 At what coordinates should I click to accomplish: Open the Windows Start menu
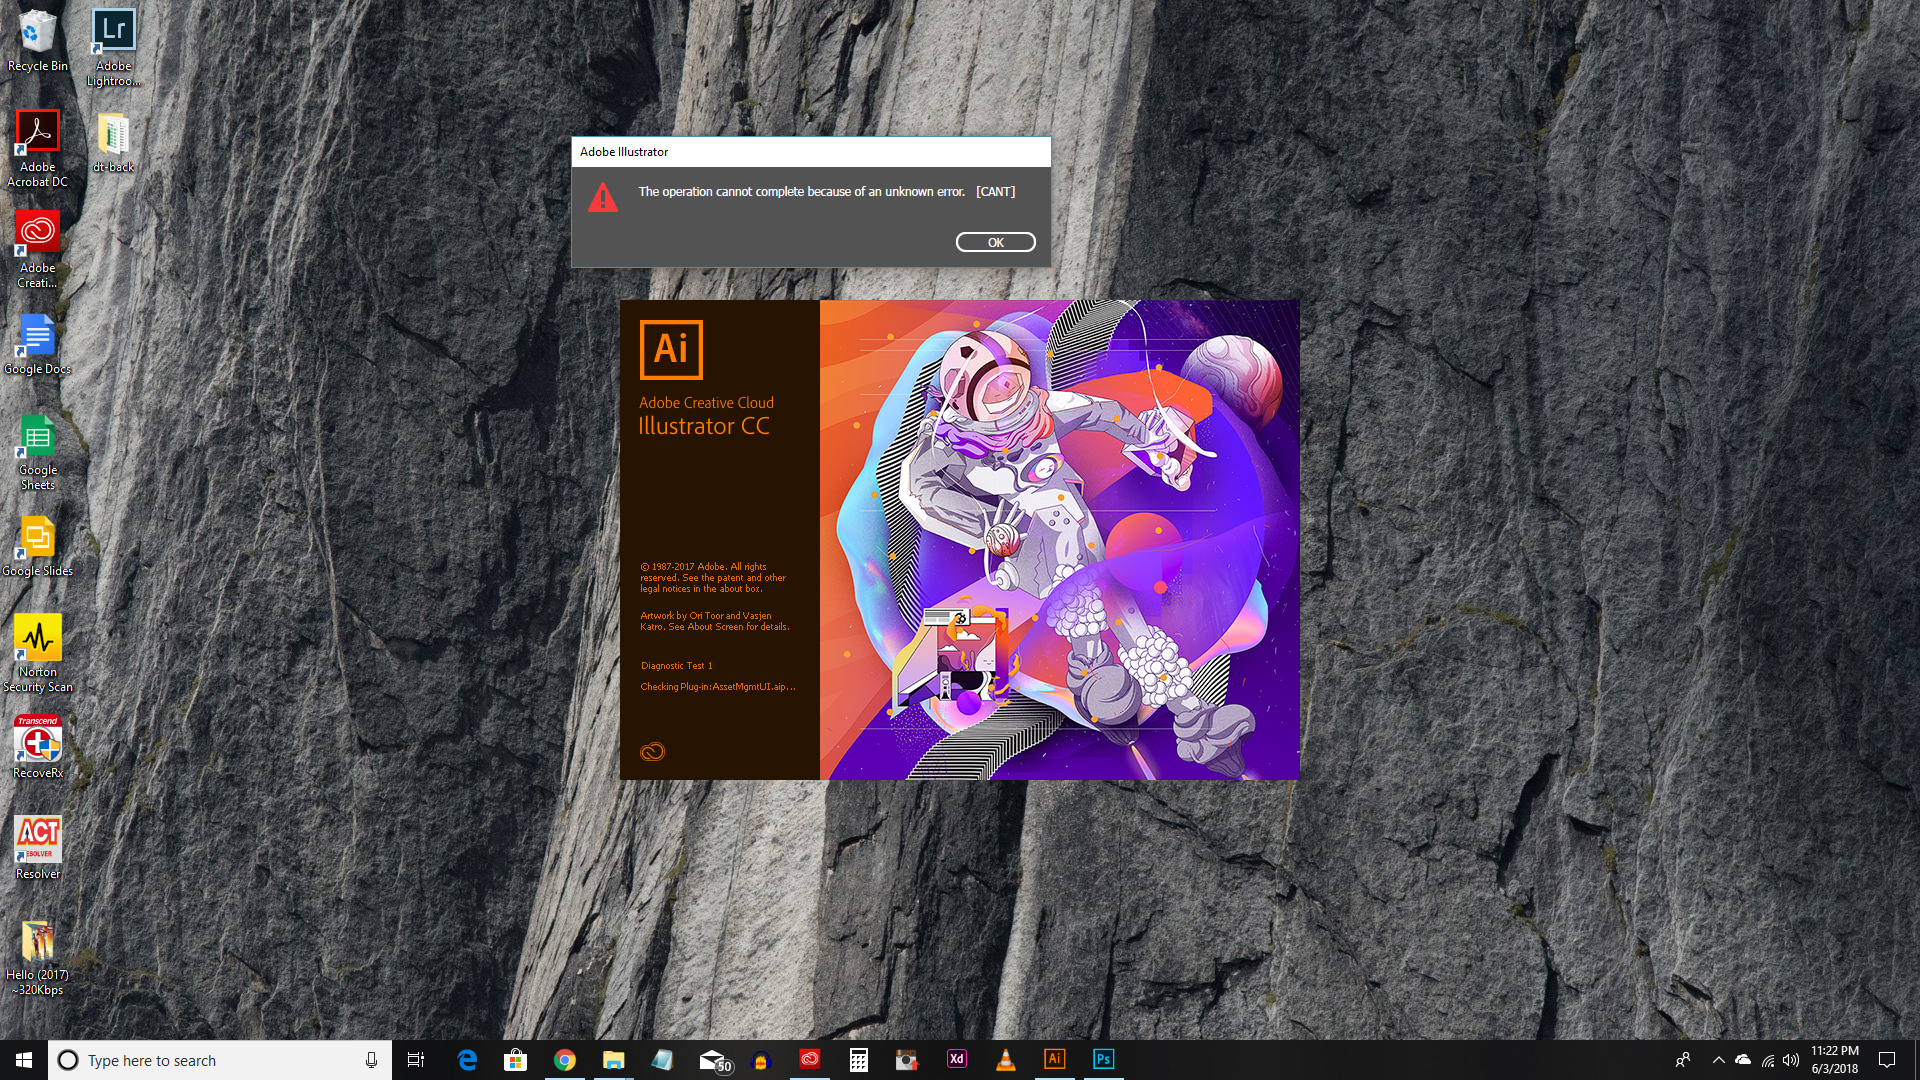[24, 1060]
